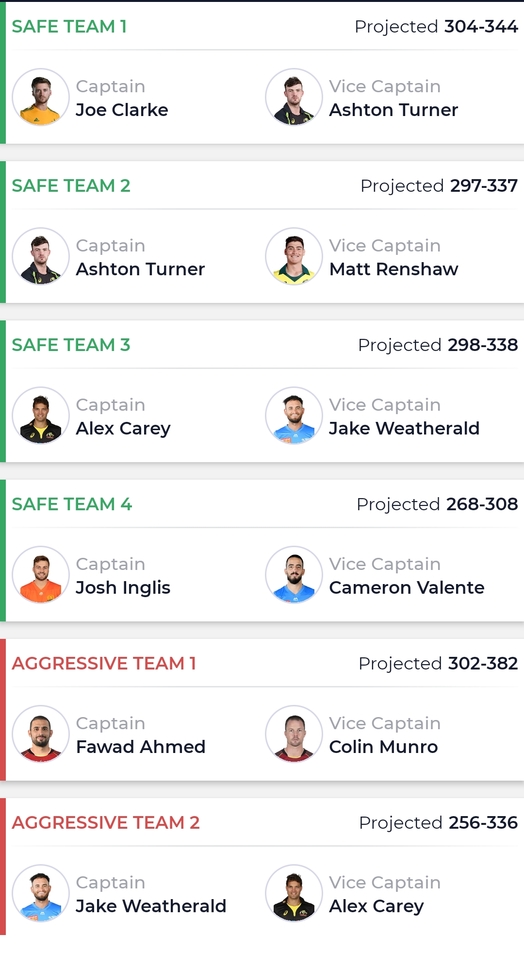Image resolution: width=524 pixels, height=953 pixels.
Task: Select the AGGRESSIVE TEAM 2 heading
Action: (x=106, y=823)
